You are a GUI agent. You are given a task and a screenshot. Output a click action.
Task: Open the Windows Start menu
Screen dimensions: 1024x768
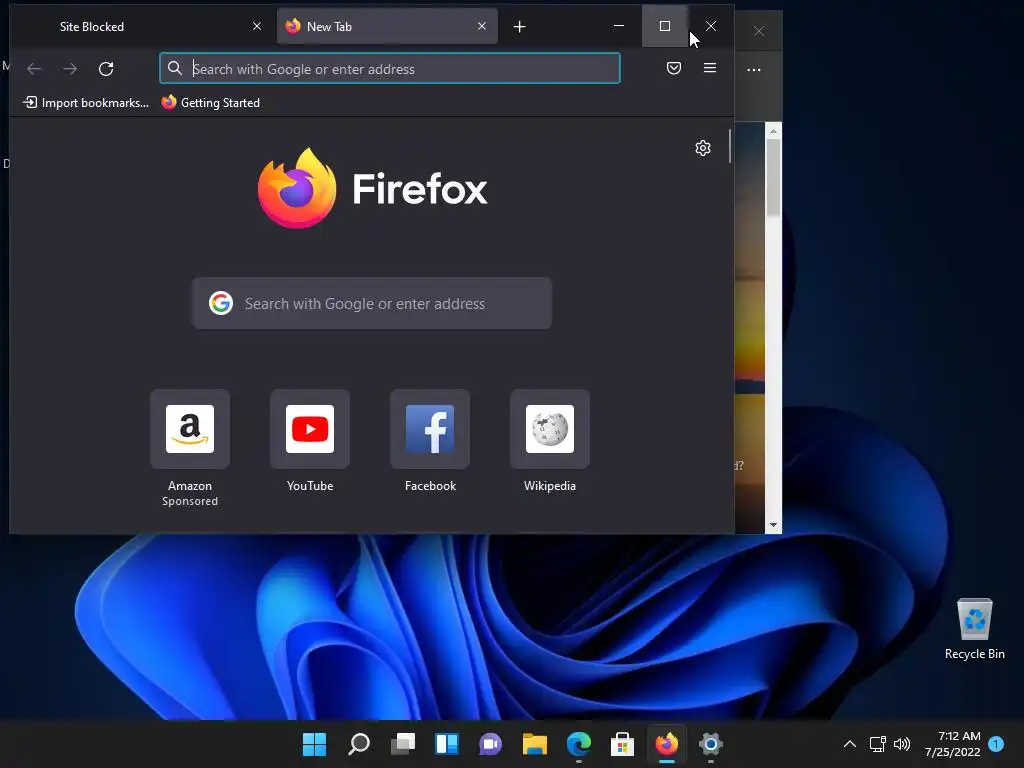pyautogui.click(x=314, y=744)
